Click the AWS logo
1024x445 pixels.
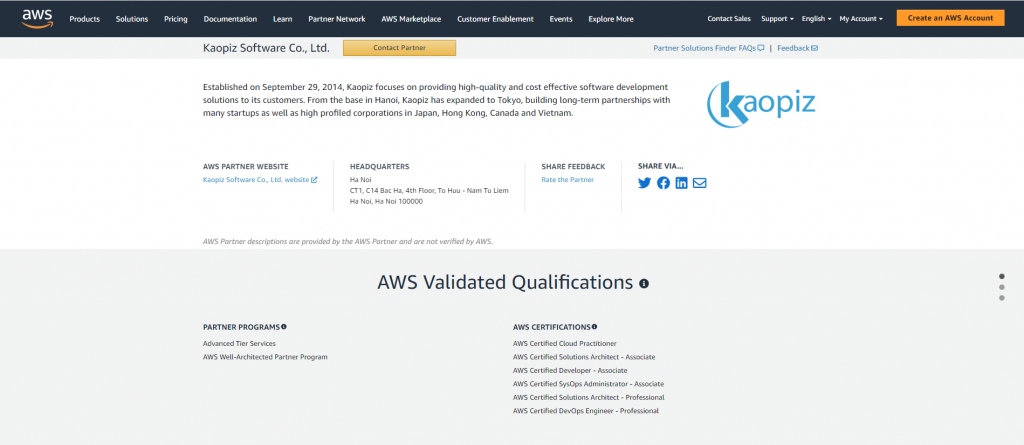click(38, 18)
